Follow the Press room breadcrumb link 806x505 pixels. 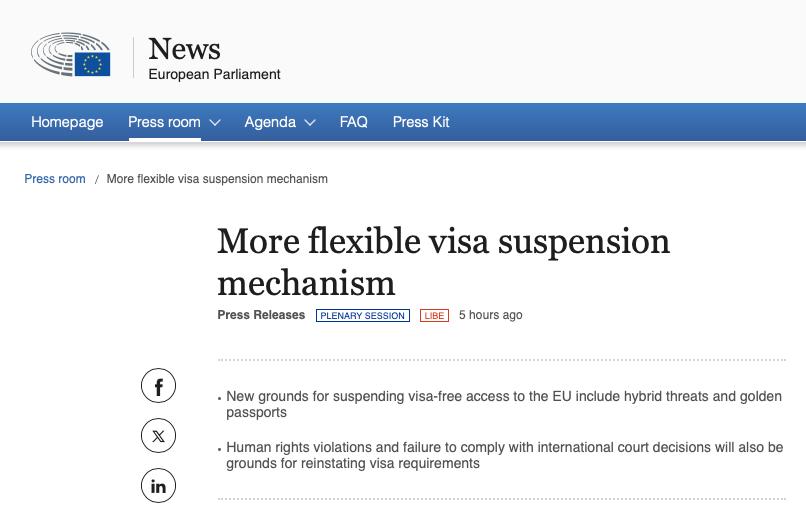coord(55,179)
